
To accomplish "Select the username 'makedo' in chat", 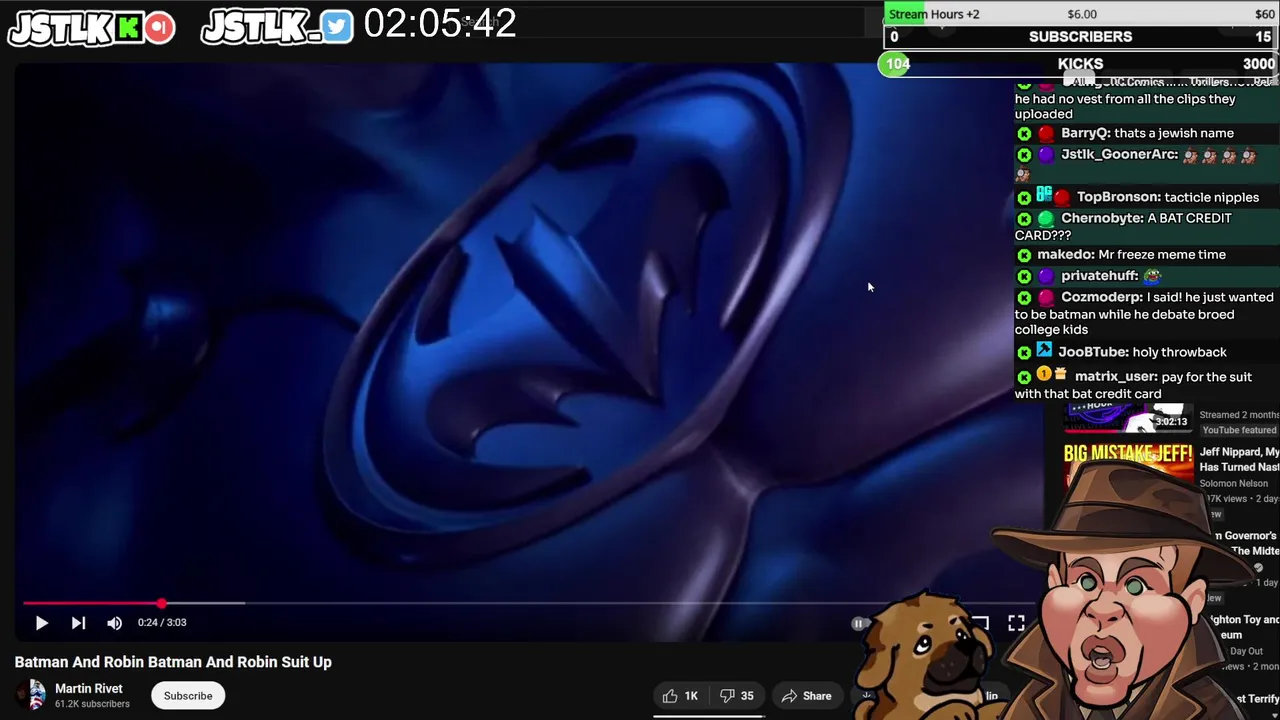I will click(1065, 255).
